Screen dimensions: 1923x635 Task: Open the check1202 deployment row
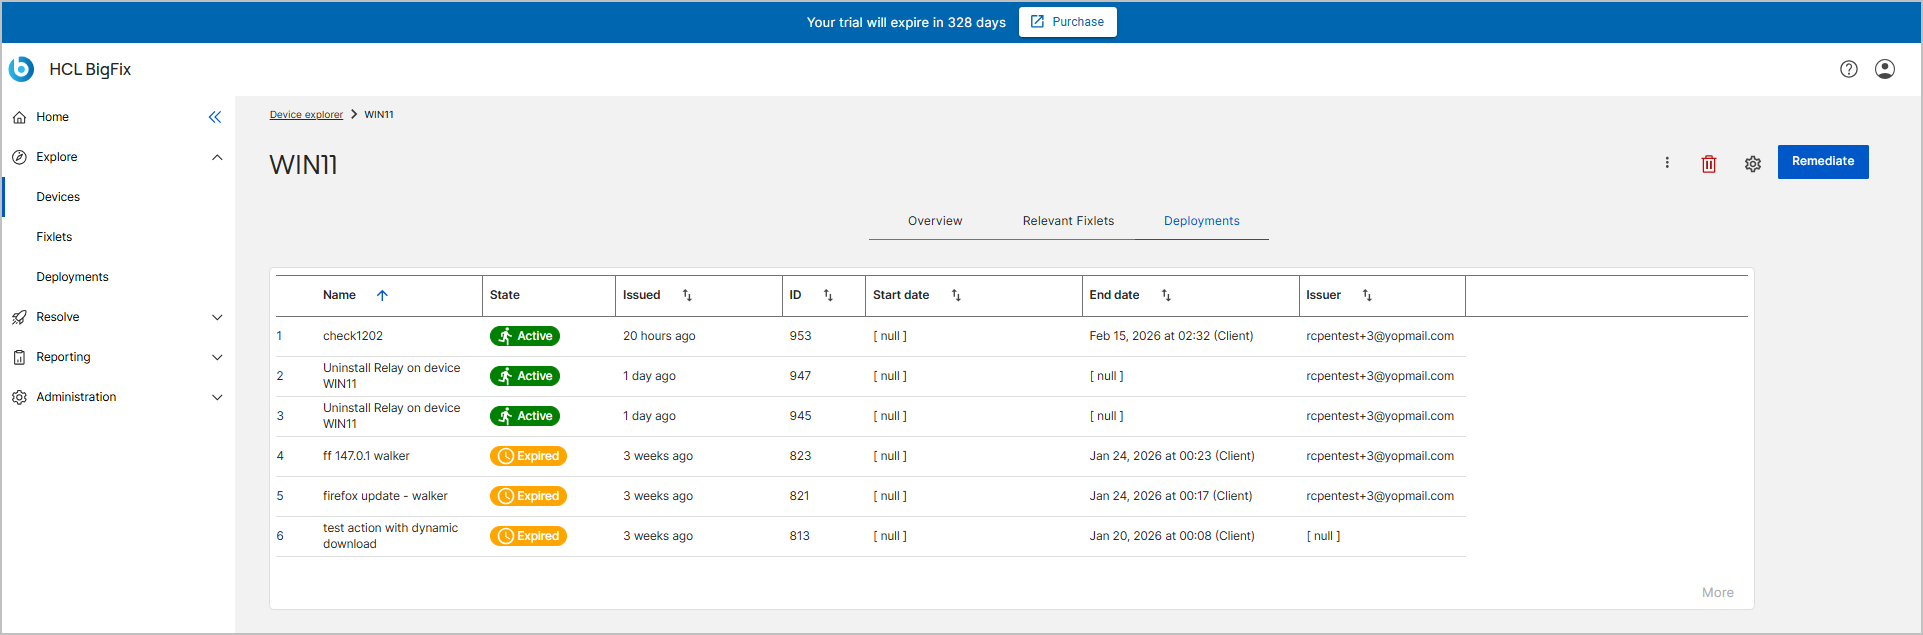click(353, 336)
